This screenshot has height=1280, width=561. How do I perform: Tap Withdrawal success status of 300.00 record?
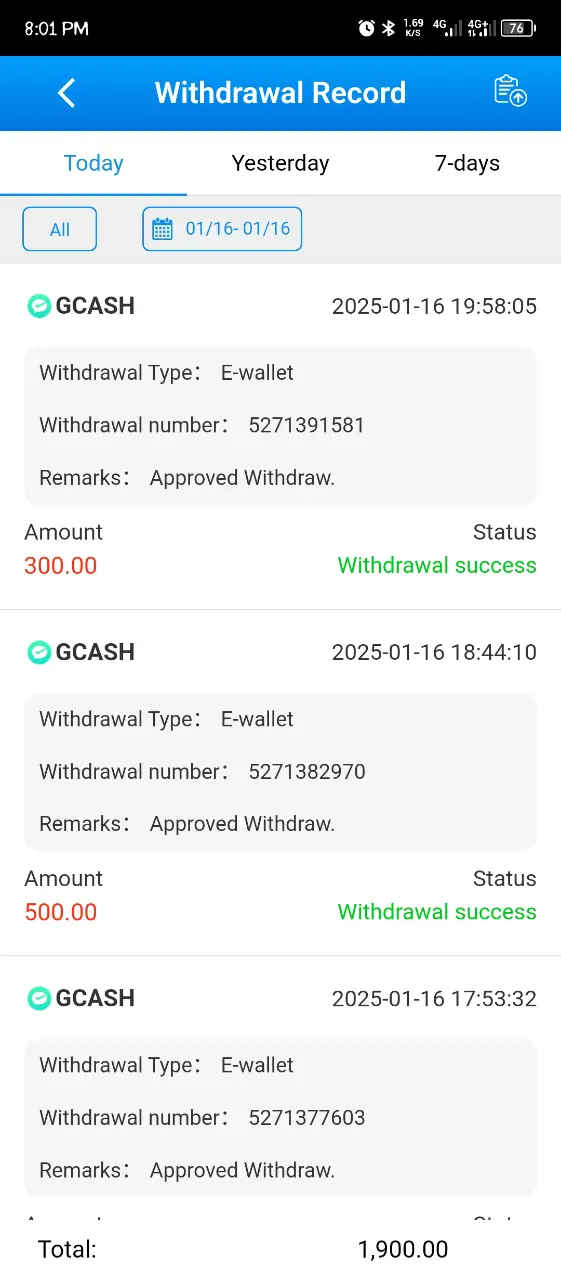[x=437, y=565]
